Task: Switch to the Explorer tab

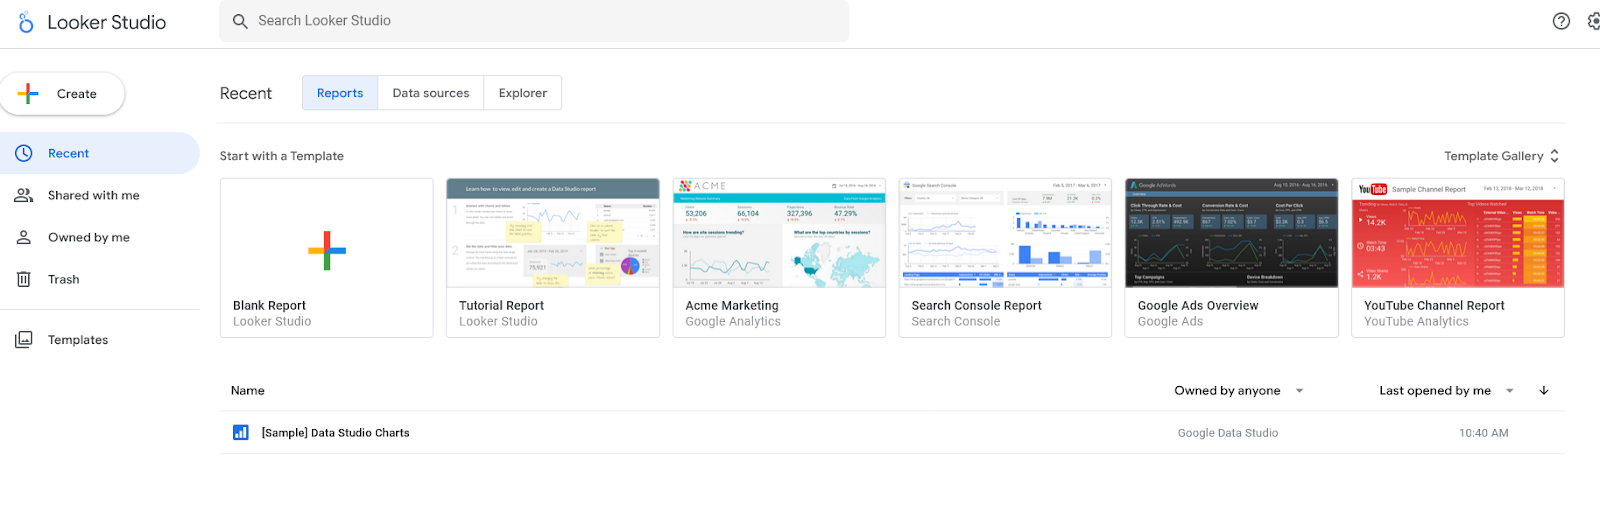Action: [x=523, y=93]
